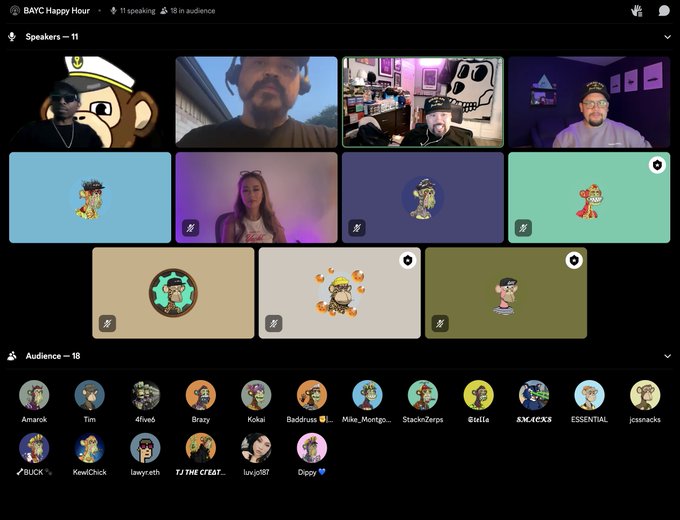Open the chat bubble icon
The image size is (680, 520).
pos(664,10)
